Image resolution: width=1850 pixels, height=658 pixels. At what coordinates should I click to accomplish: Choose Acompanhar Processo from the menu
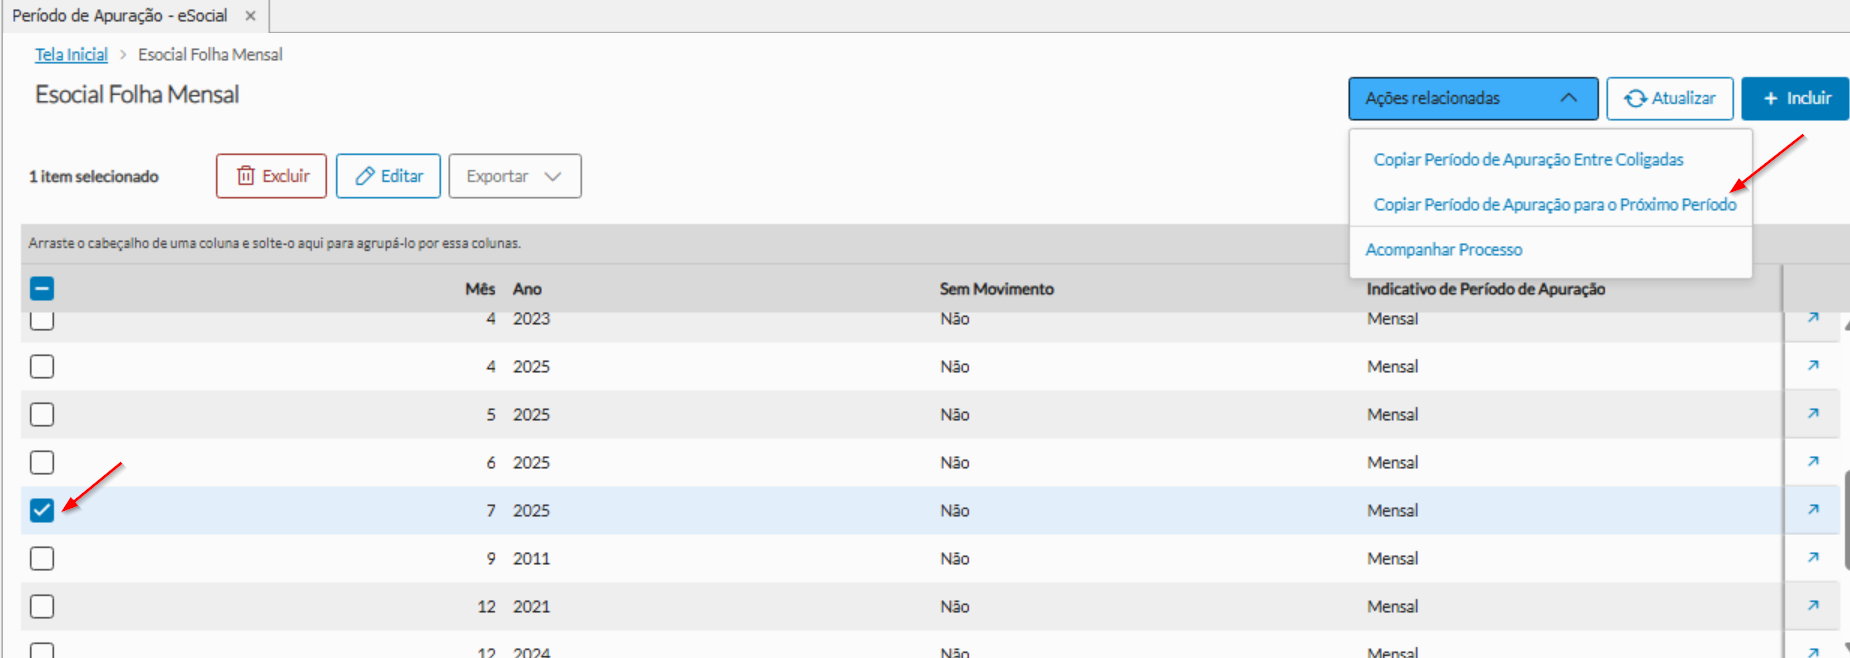1444,250
